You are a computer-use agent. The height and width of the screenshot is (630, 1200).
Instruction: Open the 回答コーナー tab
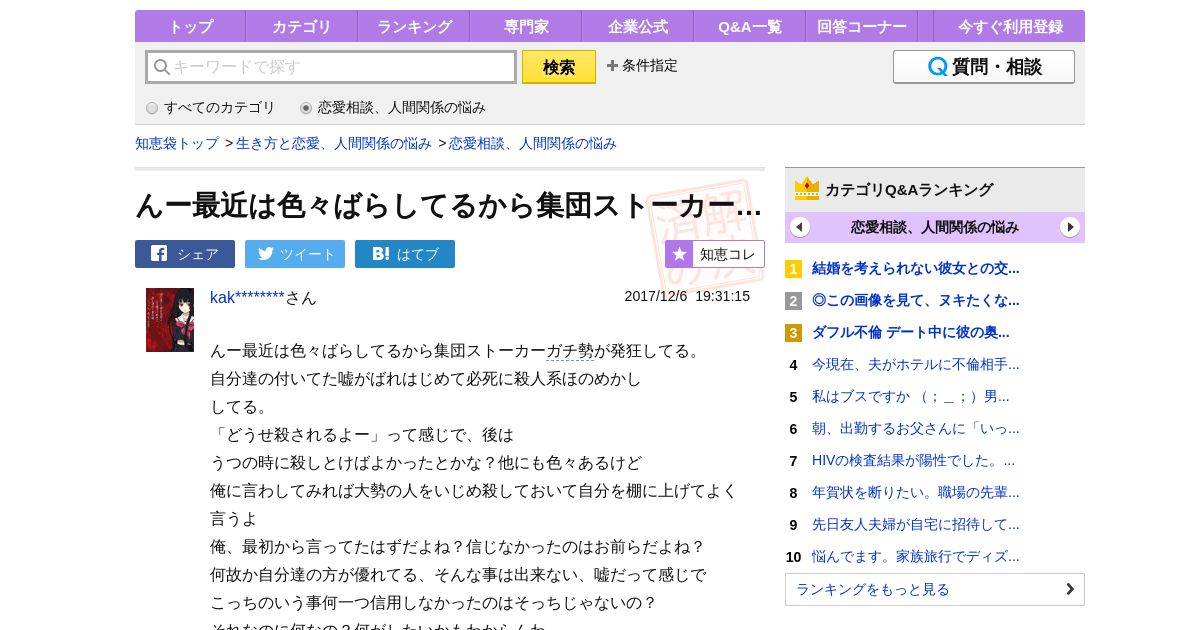tap(862, 26)
